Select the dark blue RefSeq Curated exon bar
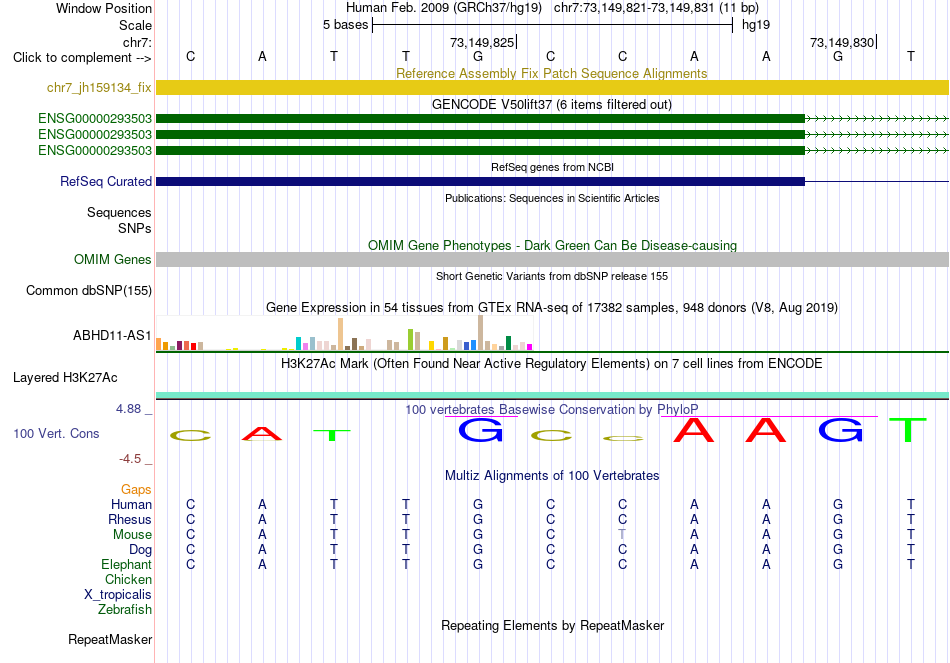This screenshot has height=663, width=950. pos(480,181)
